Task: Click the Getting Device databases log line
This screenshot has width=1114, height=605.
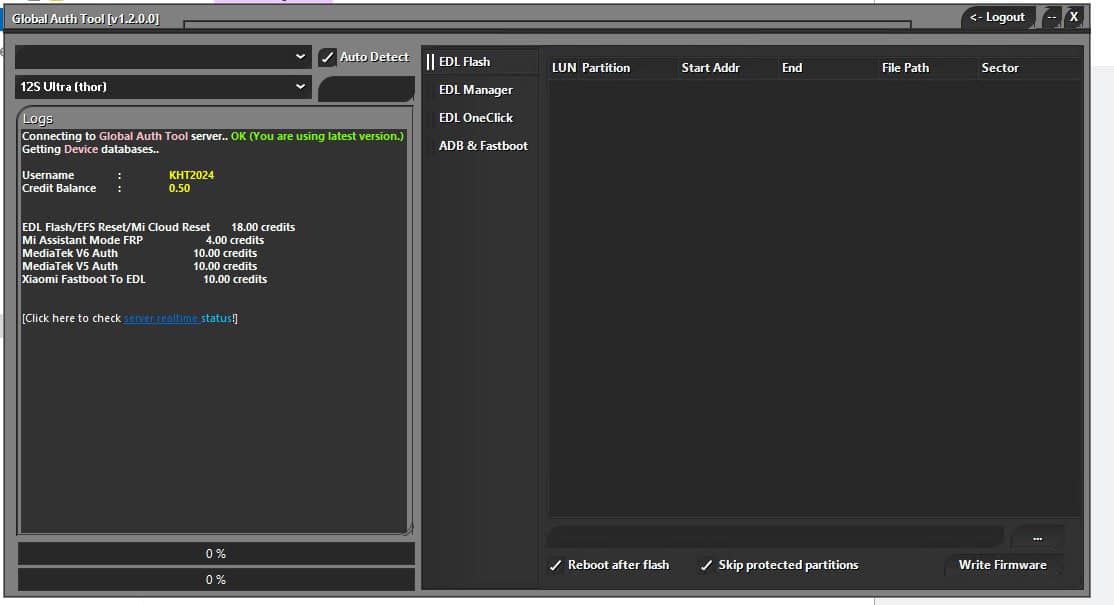Action: click(90, 150)
